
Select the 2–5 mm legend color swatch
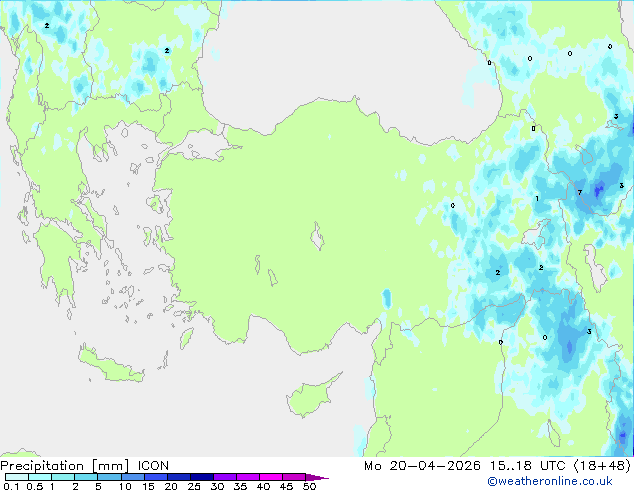coord(86,477)
